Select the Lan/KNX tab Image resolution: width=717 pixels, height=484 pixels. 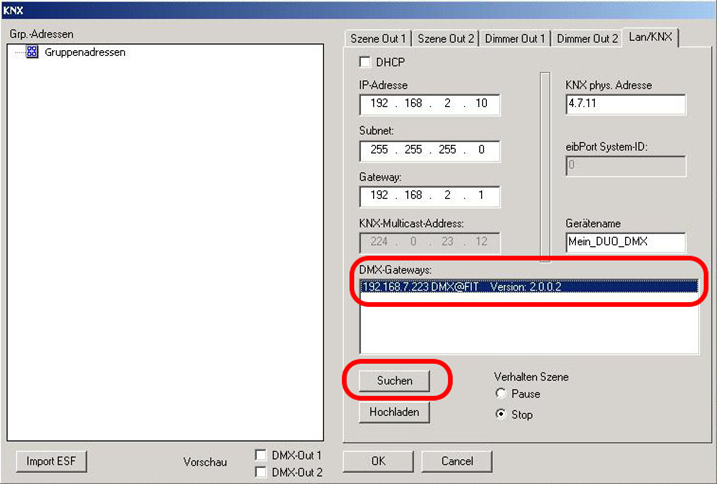pos(651,37)
